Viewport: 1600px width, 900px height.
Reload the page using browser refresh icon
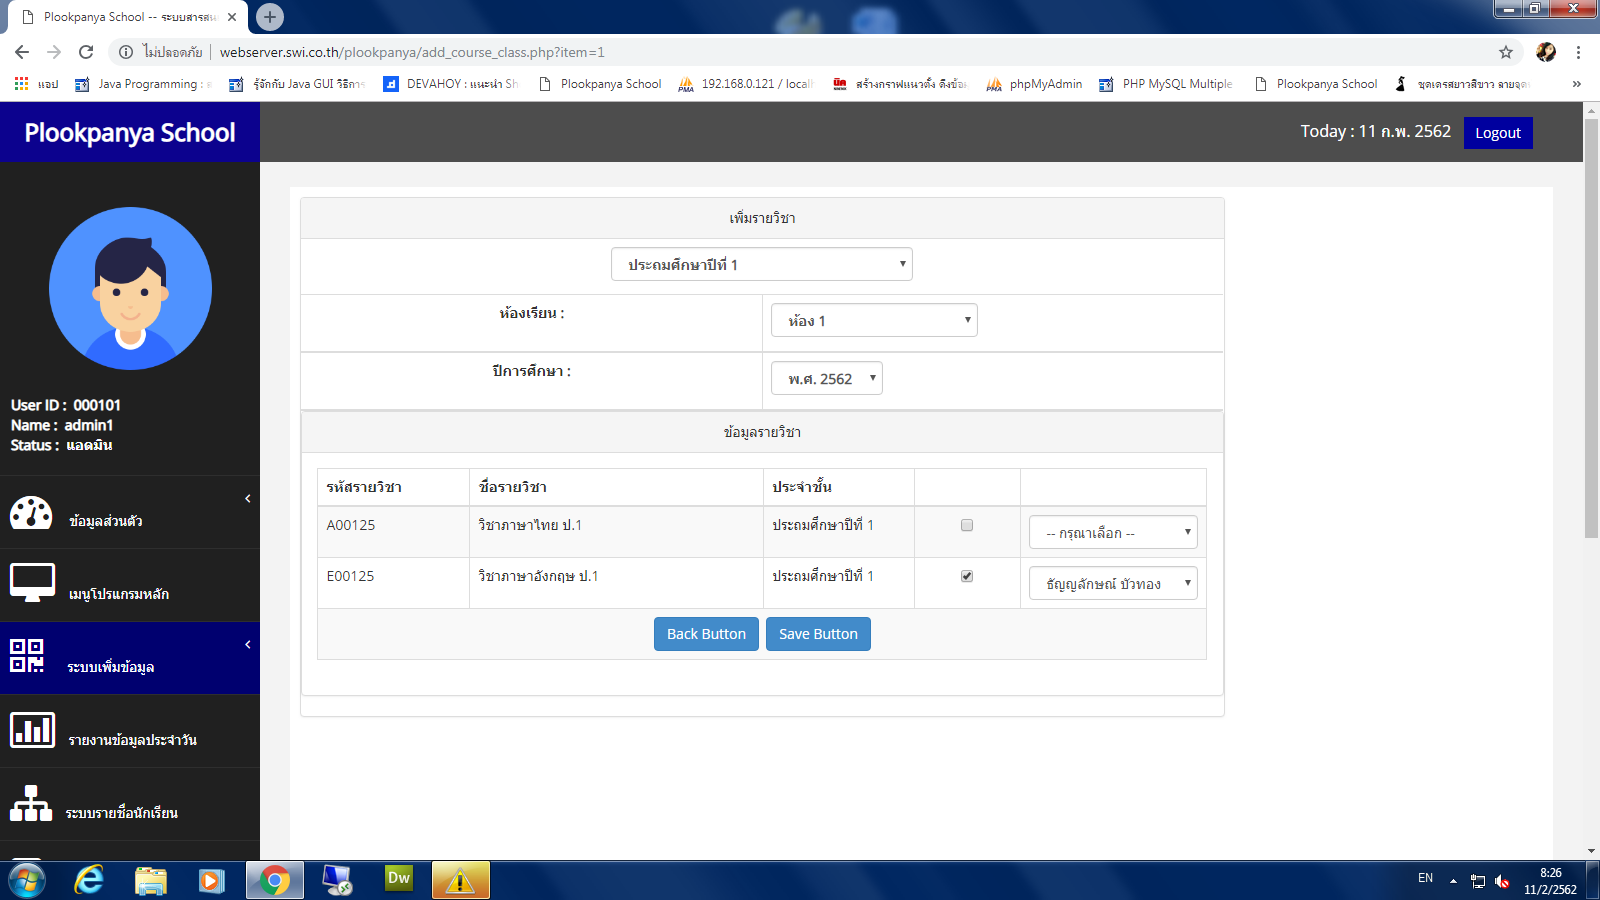[x=86, y=52]
